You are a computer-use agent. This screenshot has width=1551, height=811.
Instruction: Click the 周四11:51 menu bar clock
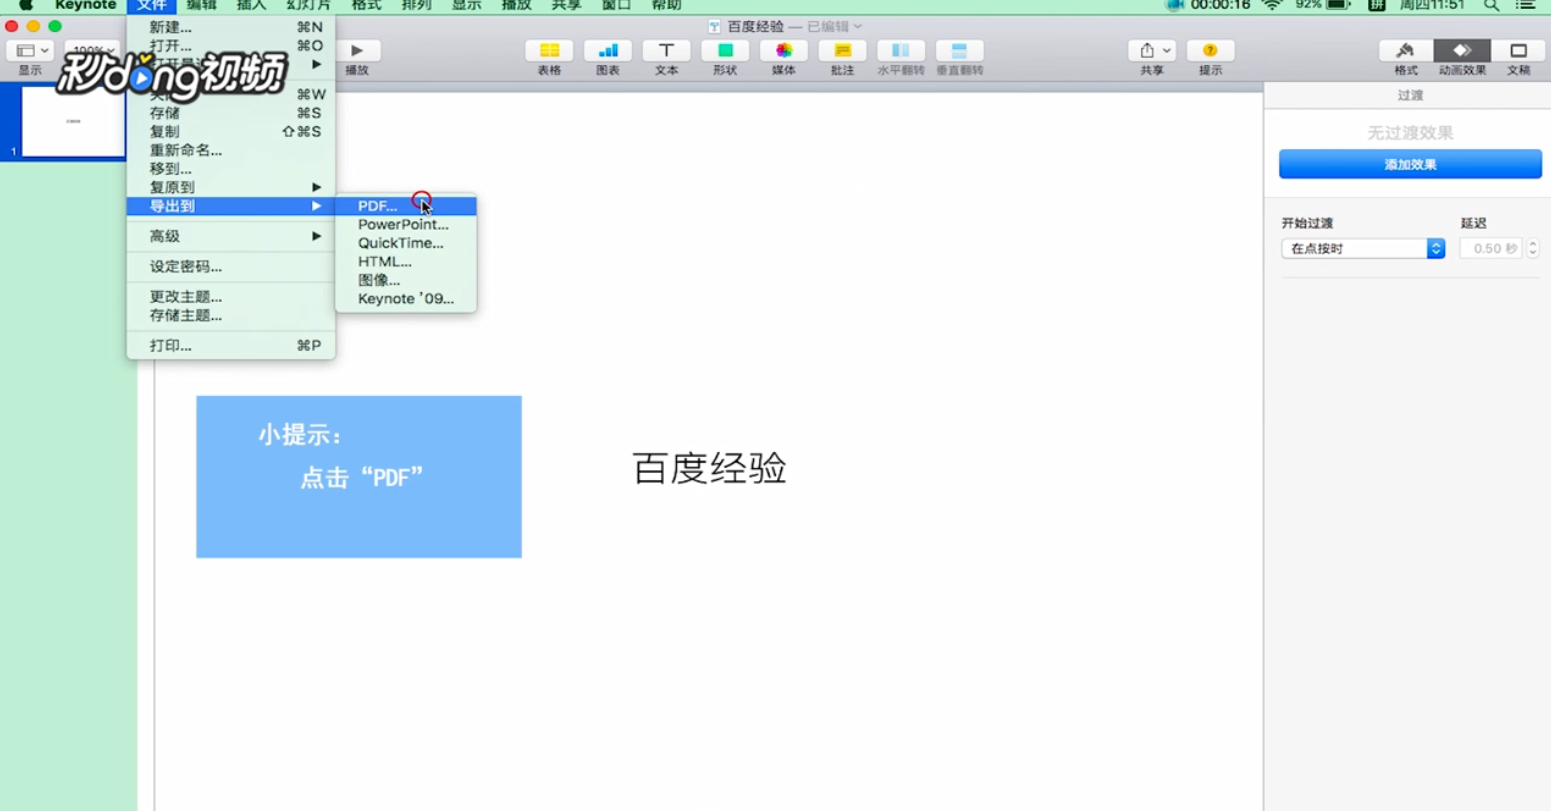(x=1432, y=5)
